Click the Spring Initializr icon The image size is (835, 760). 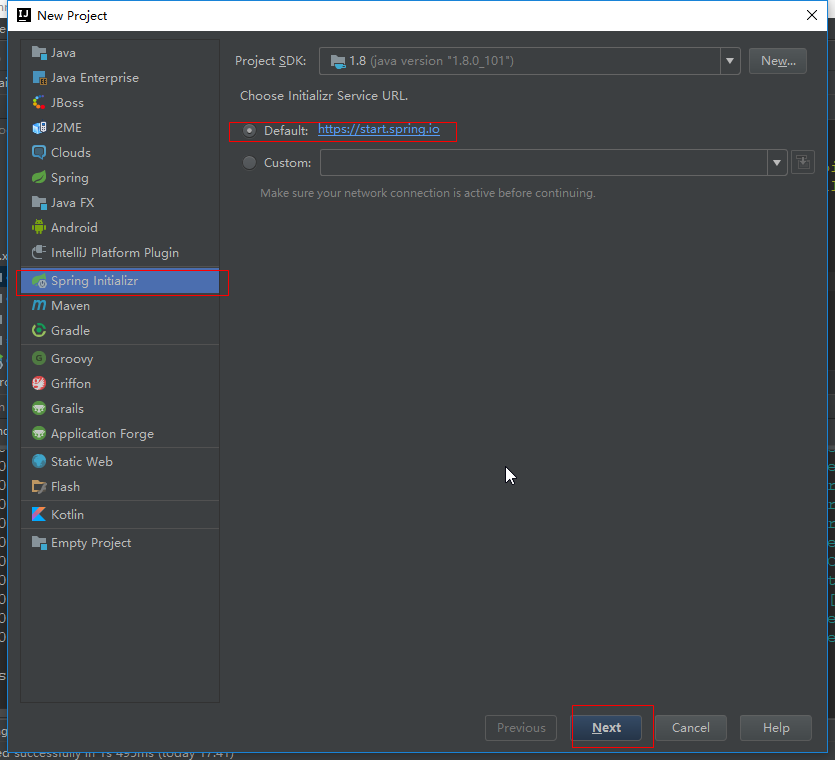[39, 281]
